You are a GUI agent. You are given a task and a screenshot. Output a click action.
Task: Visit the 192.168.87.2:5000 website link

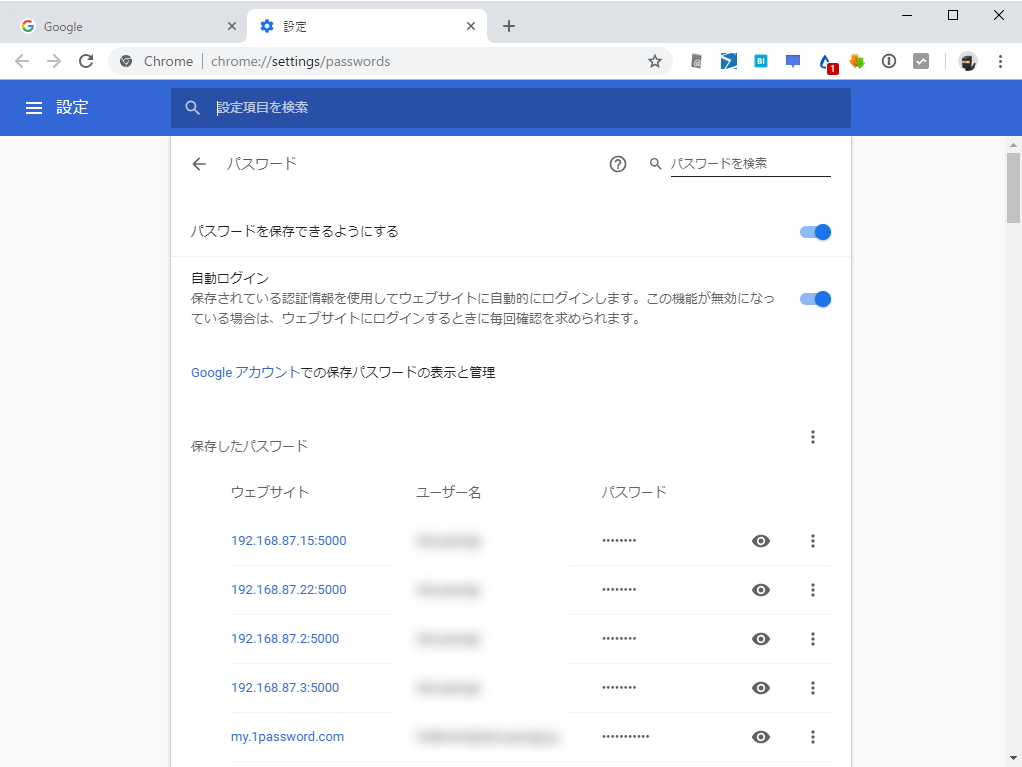point(285,639)
